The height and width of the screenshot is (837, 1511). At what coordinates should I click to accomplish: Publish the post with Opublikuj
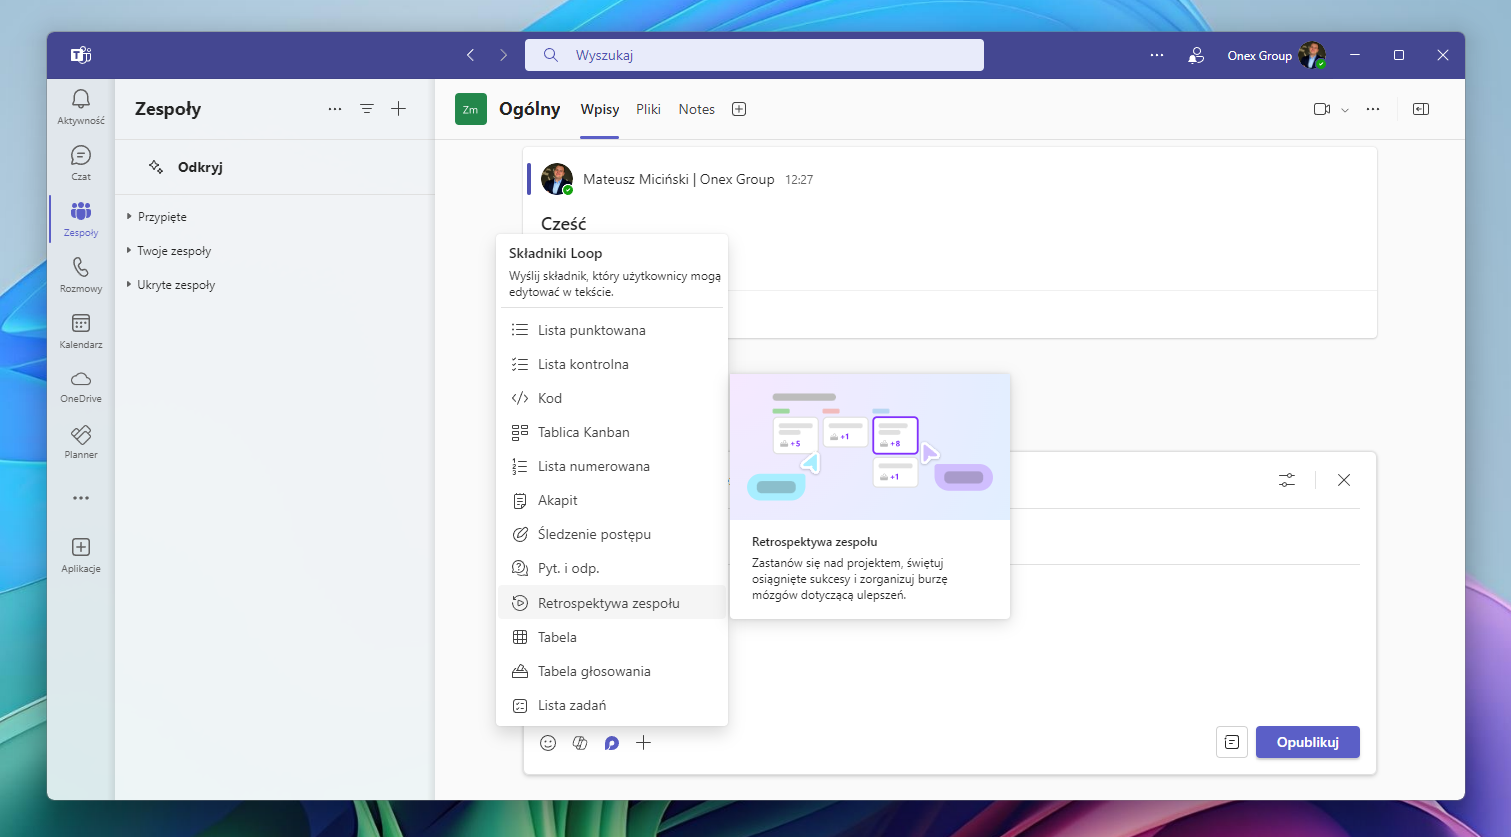1308,742
